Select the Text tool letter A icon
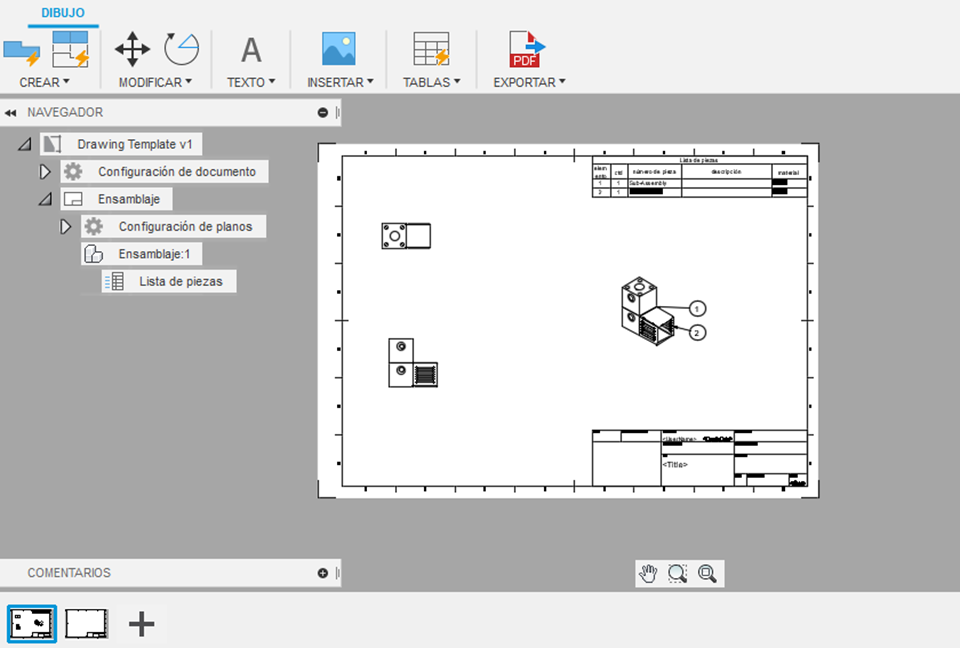960x648 pixels. coord(251,50)
